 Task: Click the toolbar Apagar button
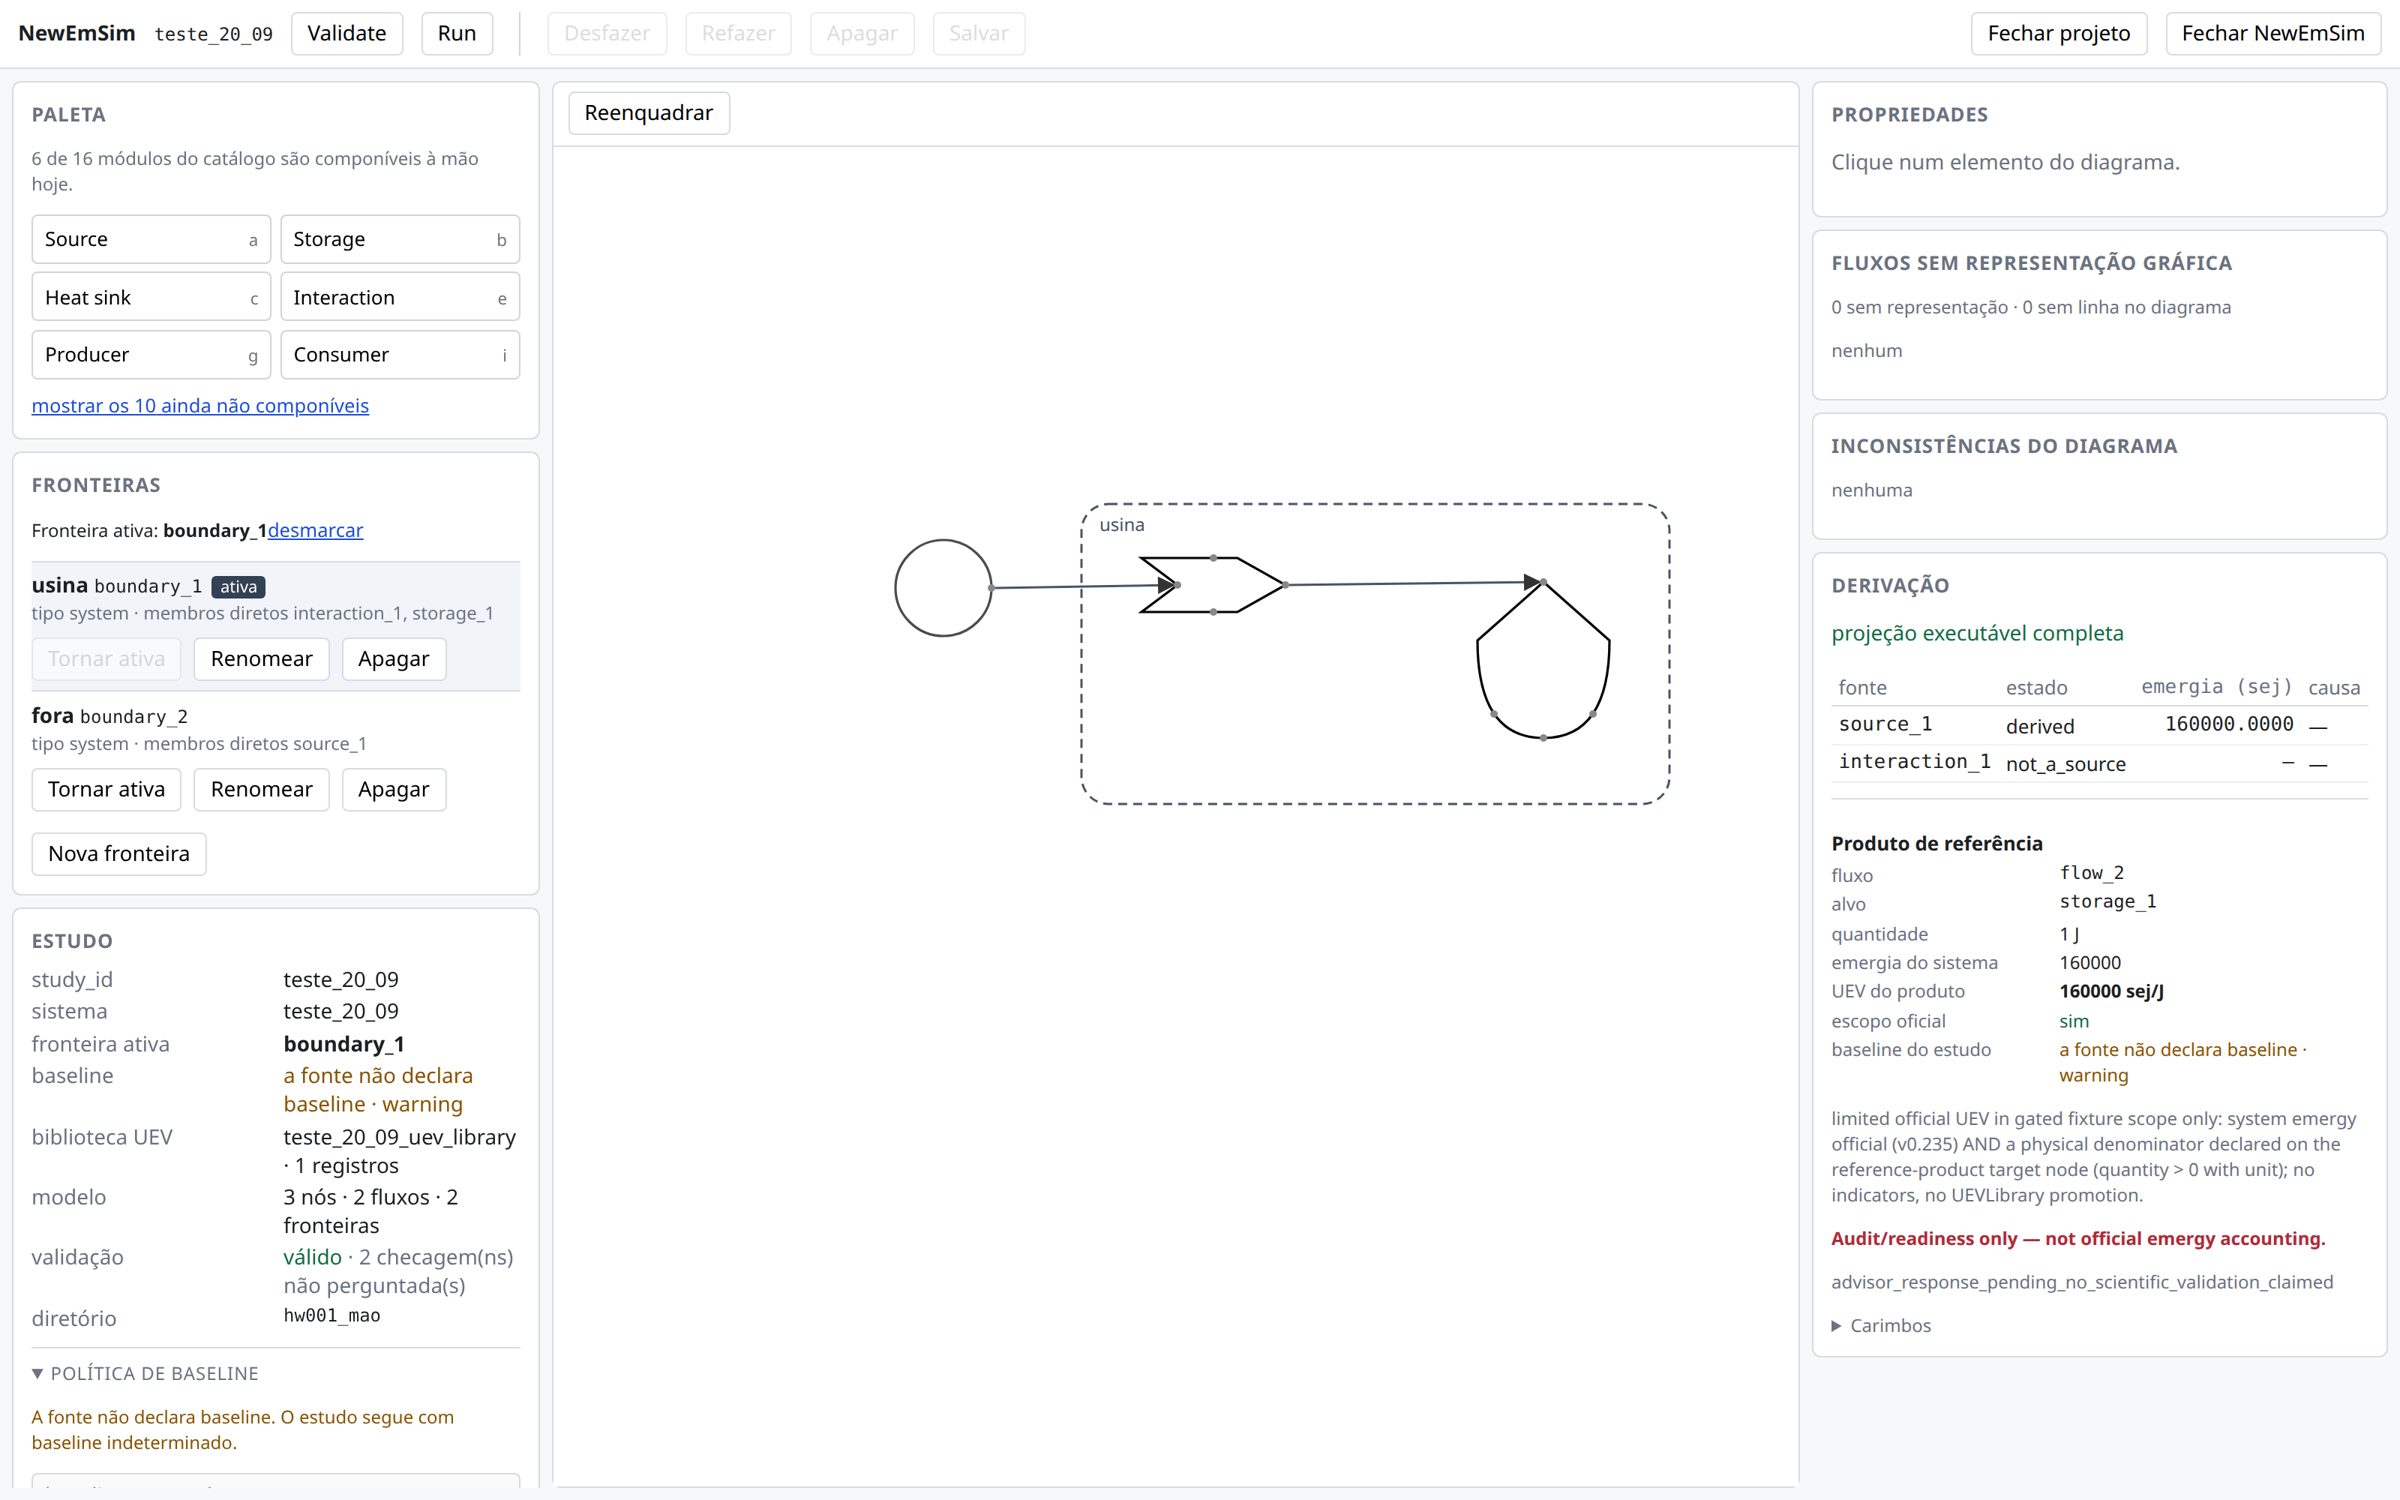[862, 33]
